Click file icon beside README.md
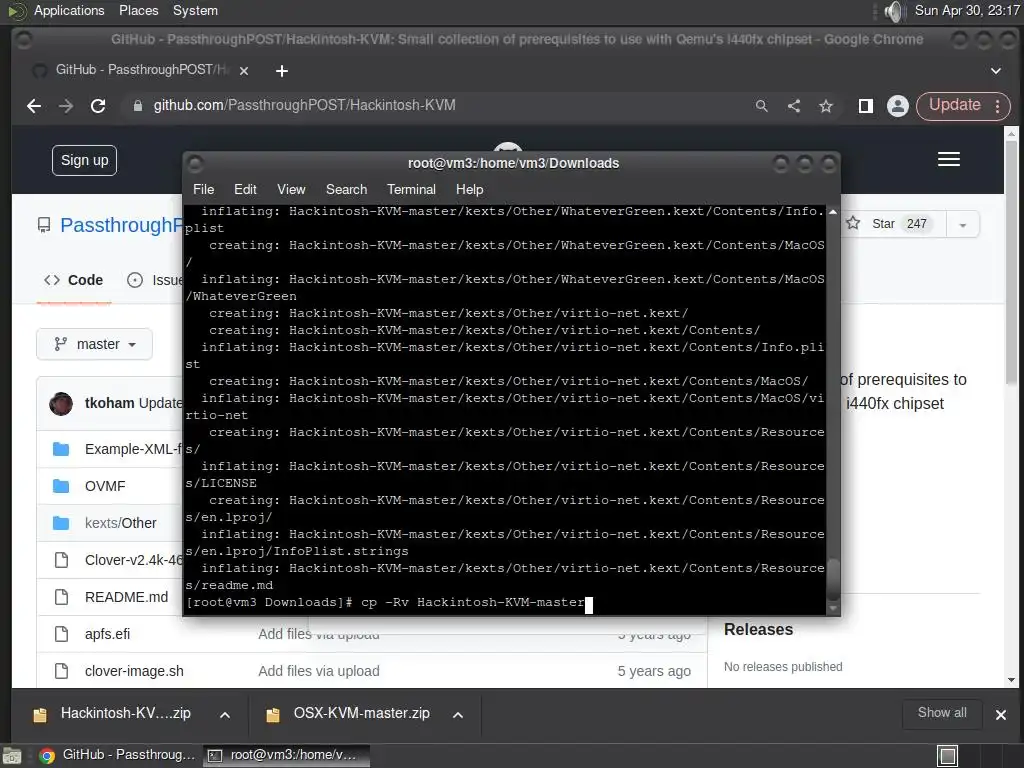 (x=61, y=597)
